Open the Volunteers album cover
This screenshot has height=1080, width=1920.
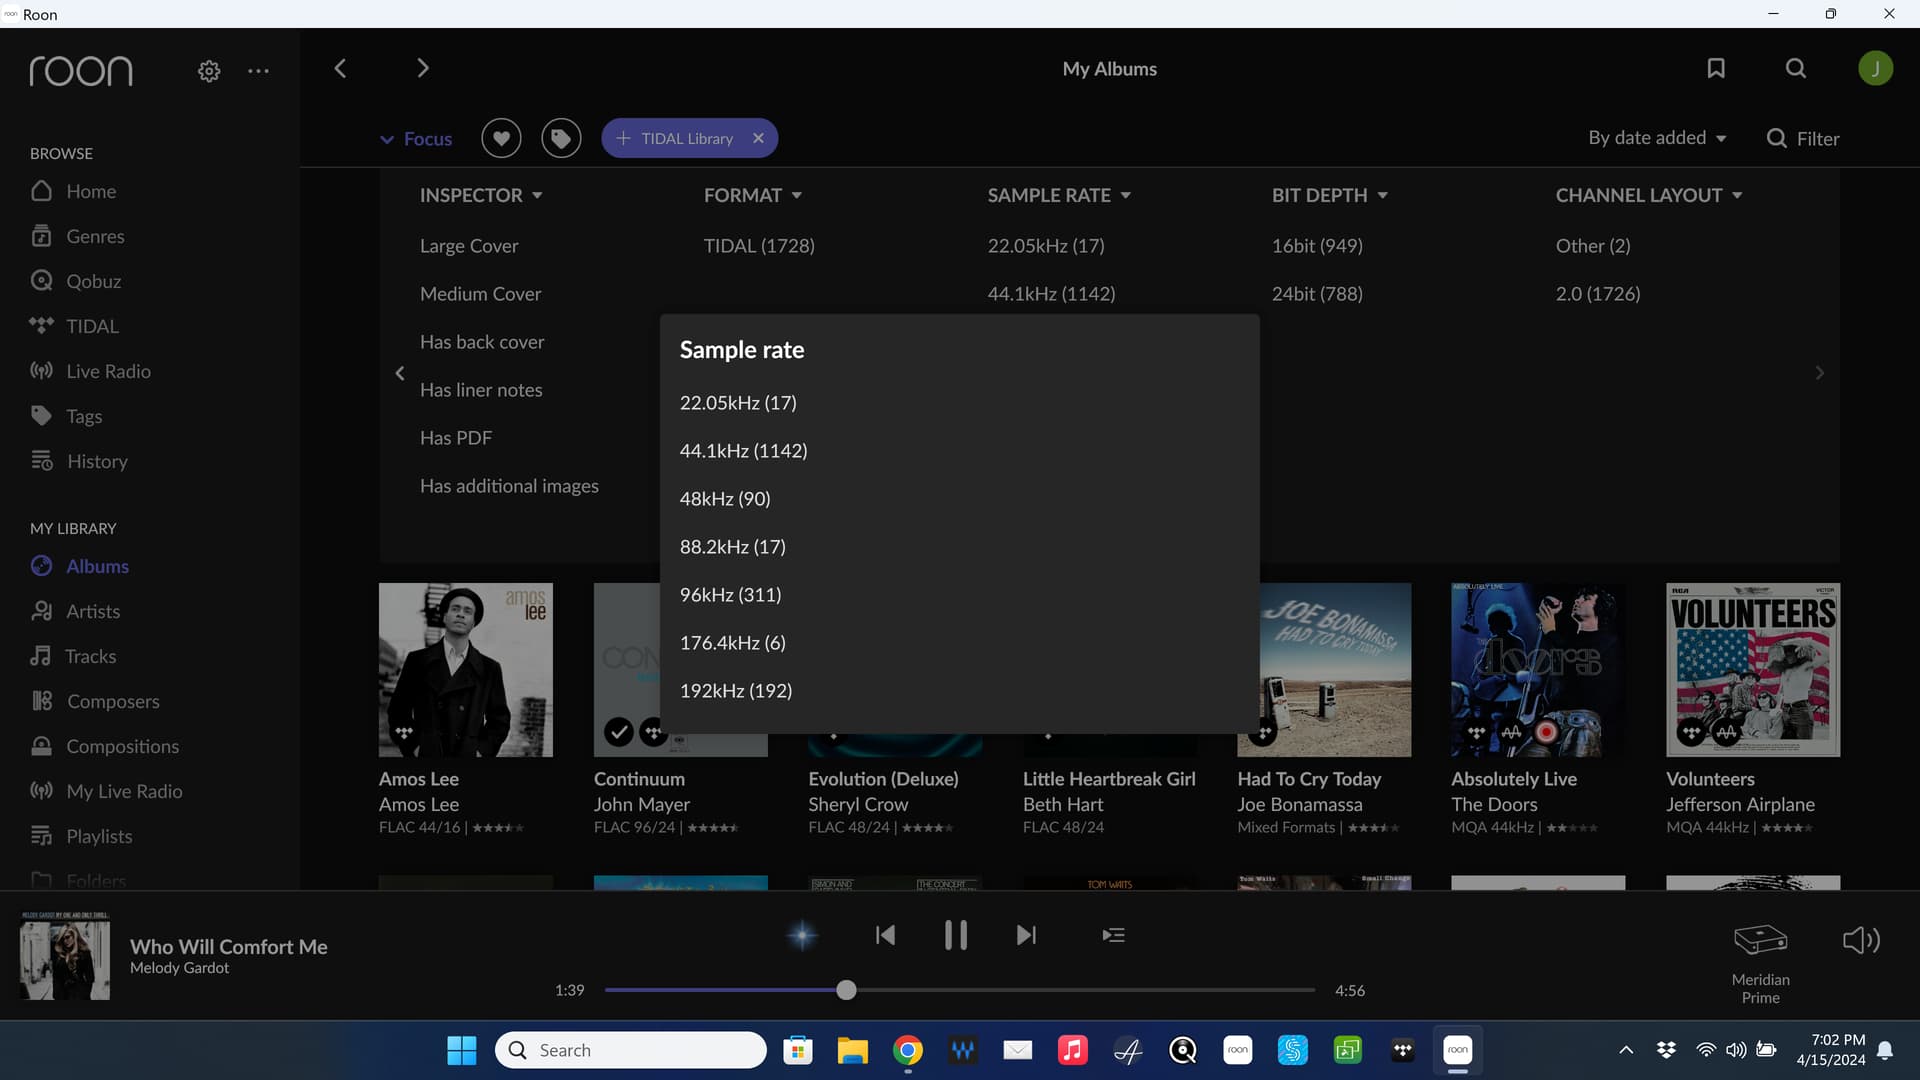[x=1752, y=669]
